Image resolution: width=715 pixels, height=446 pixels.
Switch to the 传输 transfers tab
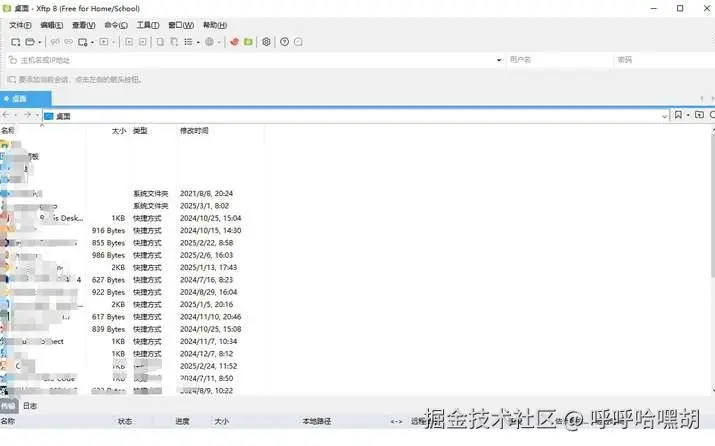8,405
